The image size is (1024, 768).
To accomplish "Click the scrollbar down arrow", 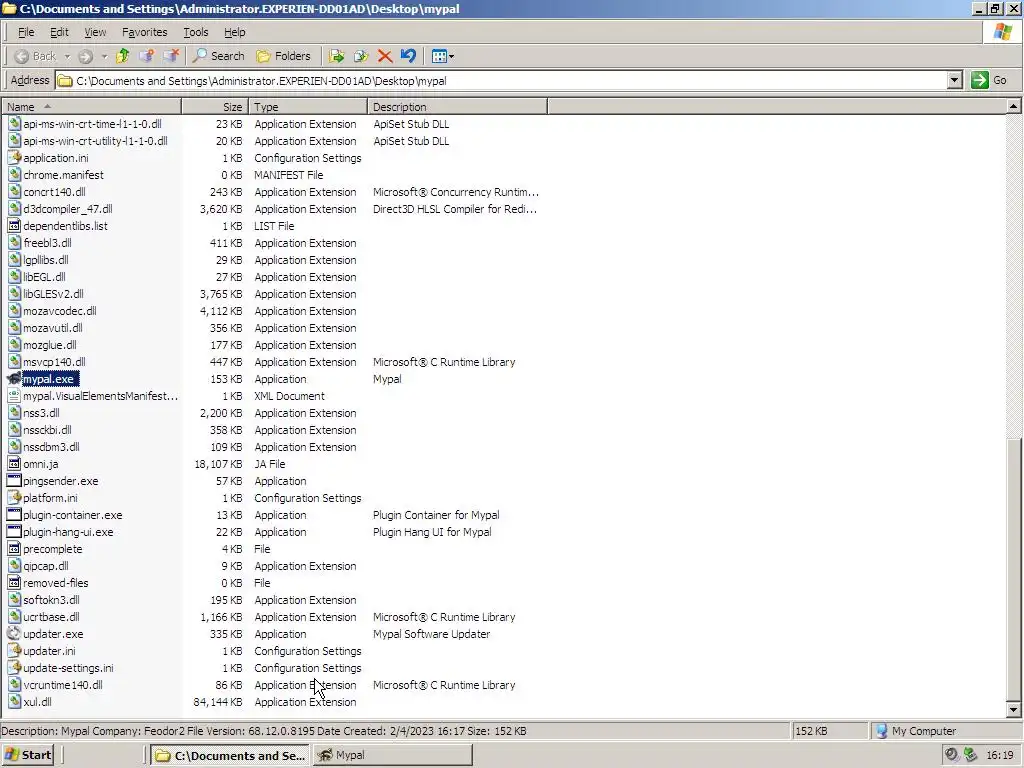I will coord(1013,709).
